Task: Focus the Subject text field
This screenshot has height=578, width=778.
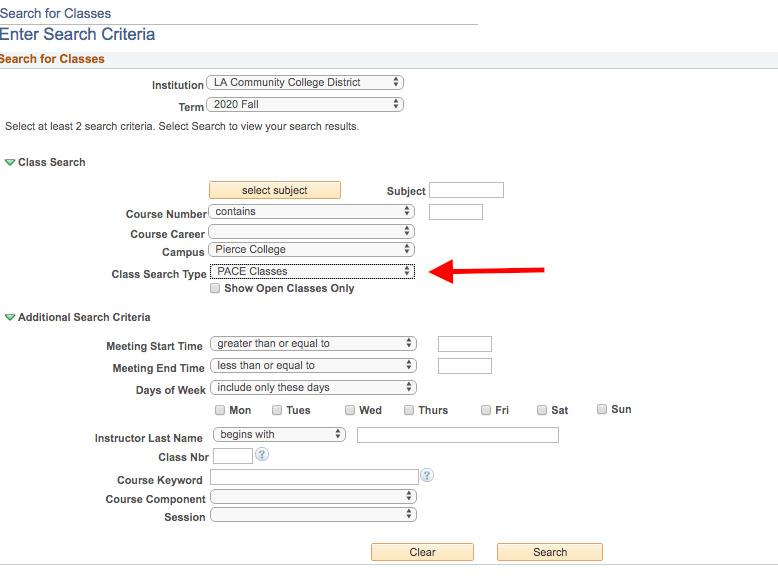Action: tap(466, 190)
